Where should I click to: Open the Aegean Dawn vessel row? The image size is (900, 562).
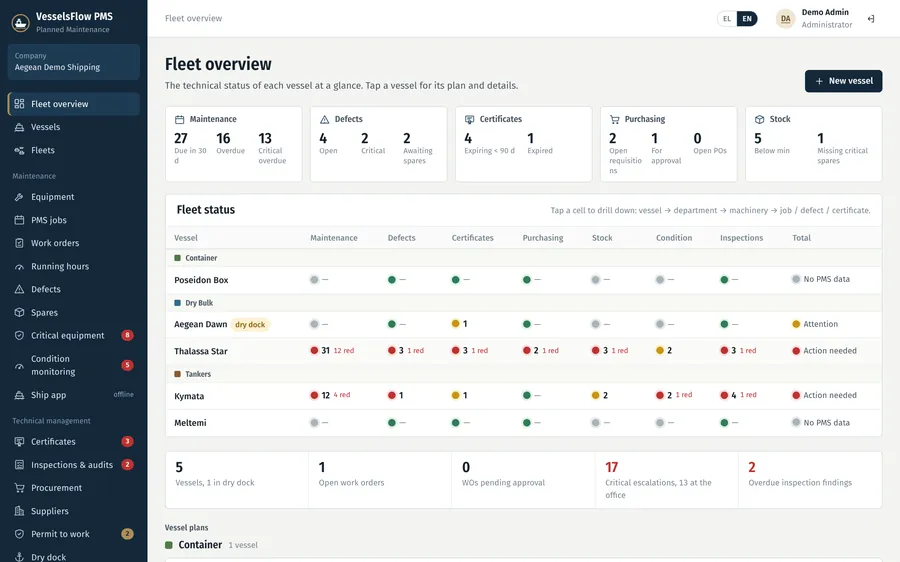(x=523, y=324)
